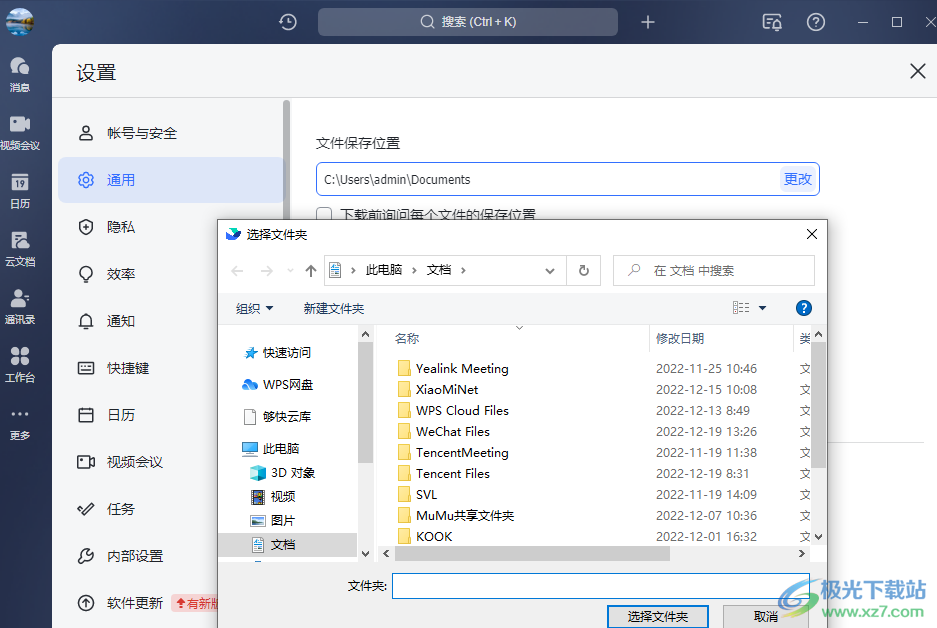Go back in folder dialog navigation
937x628 pixels.
tap(237, 271)
